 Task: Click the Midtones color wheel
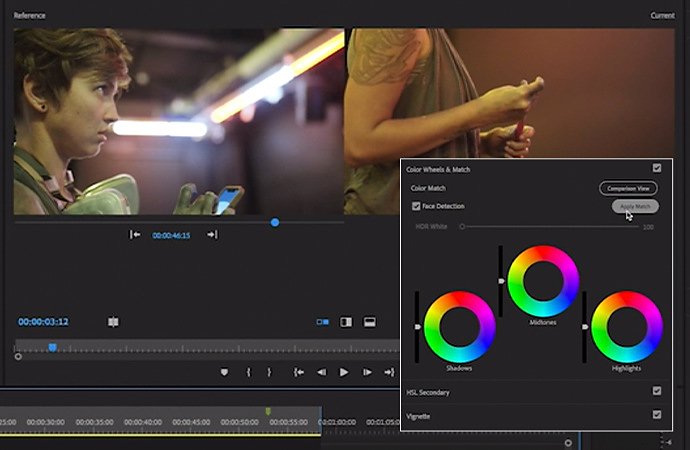point(543,281)
